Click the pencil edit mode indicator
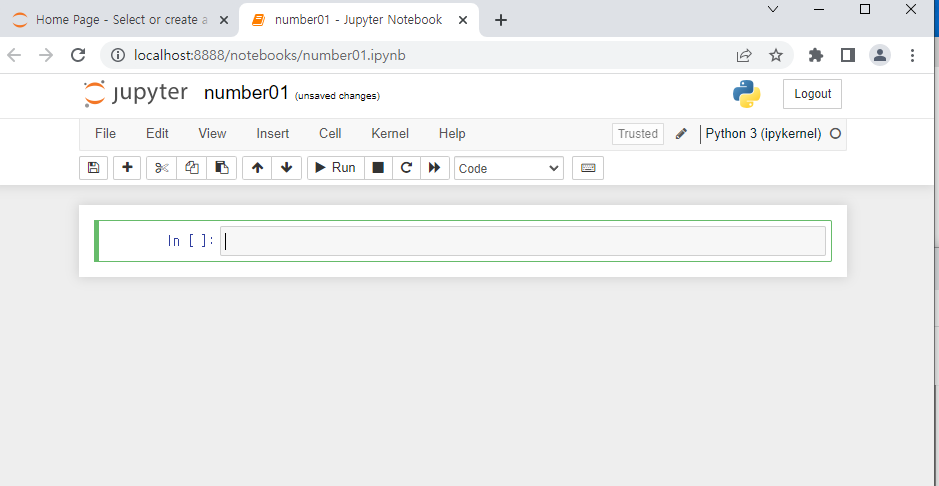The image size is (939, 486). click(681, 133)
